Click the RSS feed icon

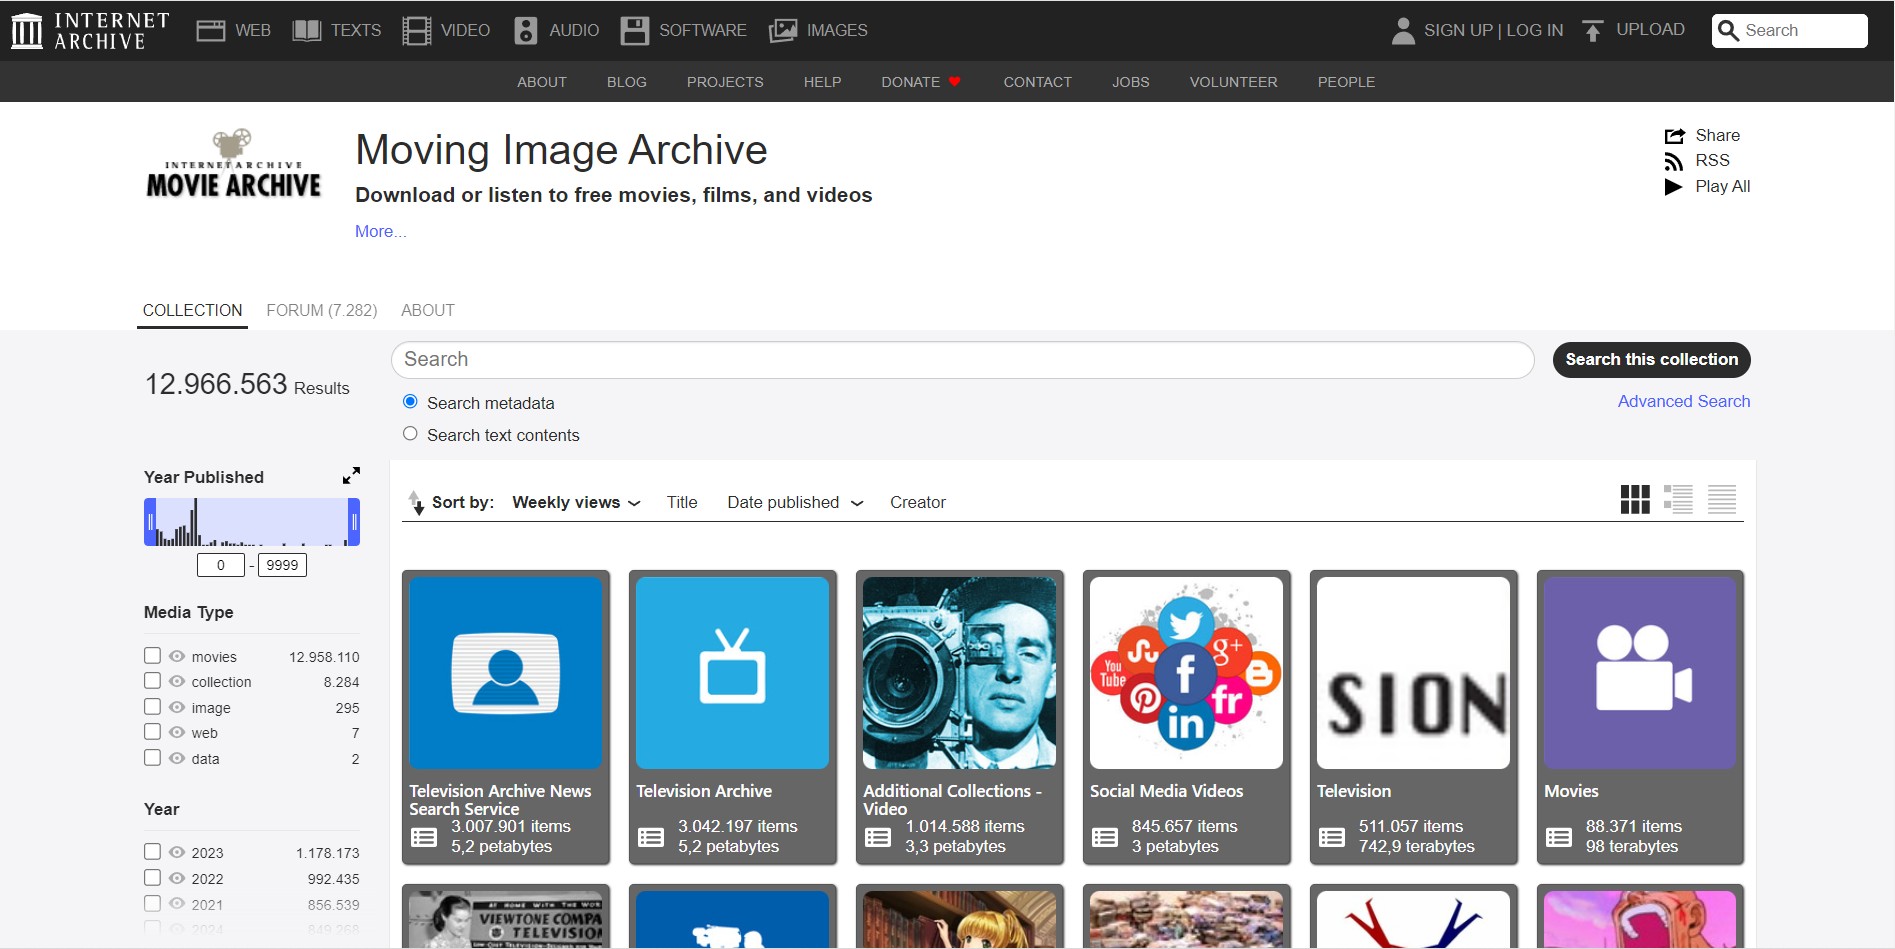[x=1673, y=162]
